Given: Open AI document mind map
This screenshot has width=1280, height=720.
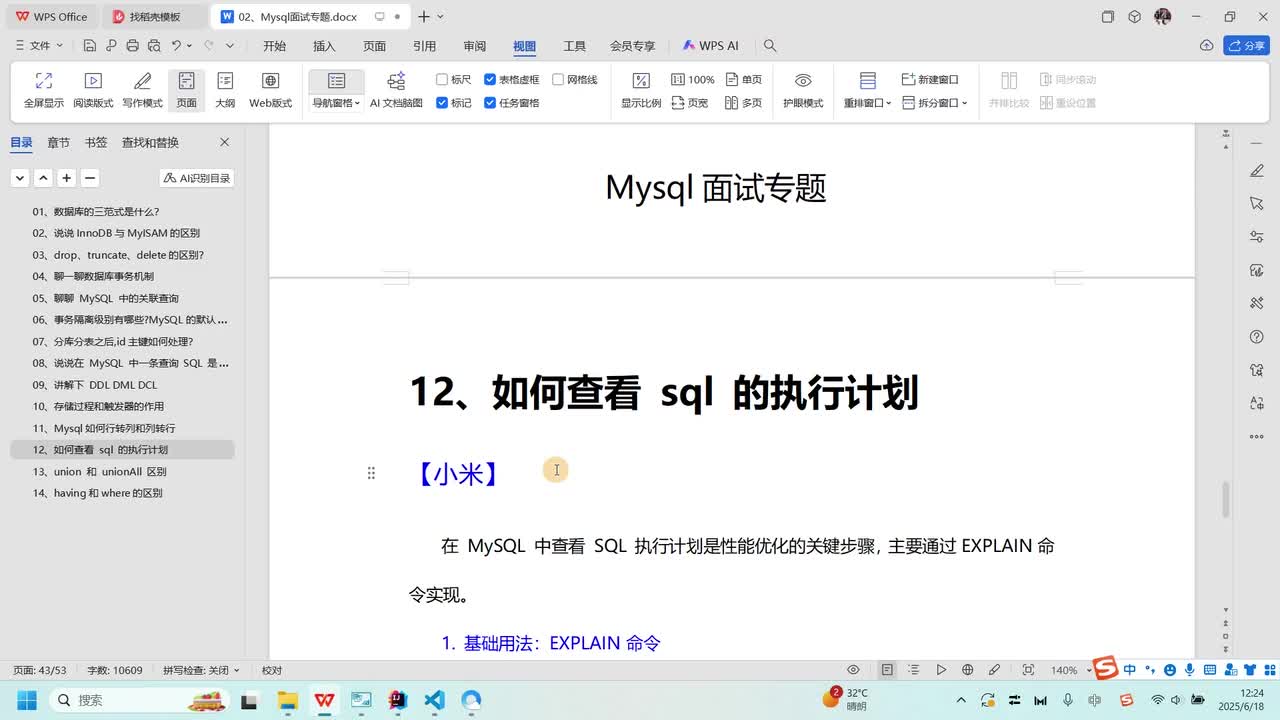Looking at the screenshot, I should (396, 90).
